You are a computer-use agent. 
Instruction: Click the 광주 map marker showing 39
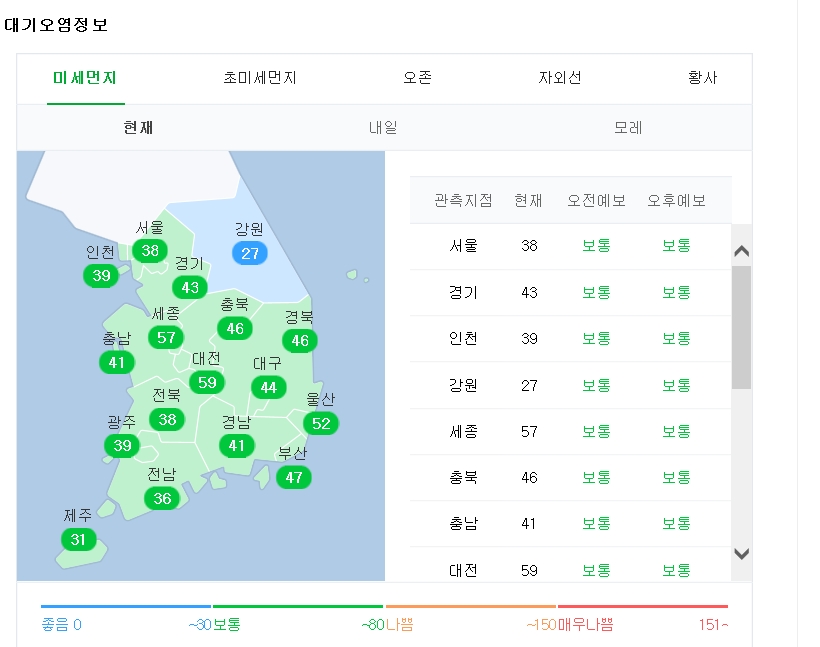(x=122, y=446)
